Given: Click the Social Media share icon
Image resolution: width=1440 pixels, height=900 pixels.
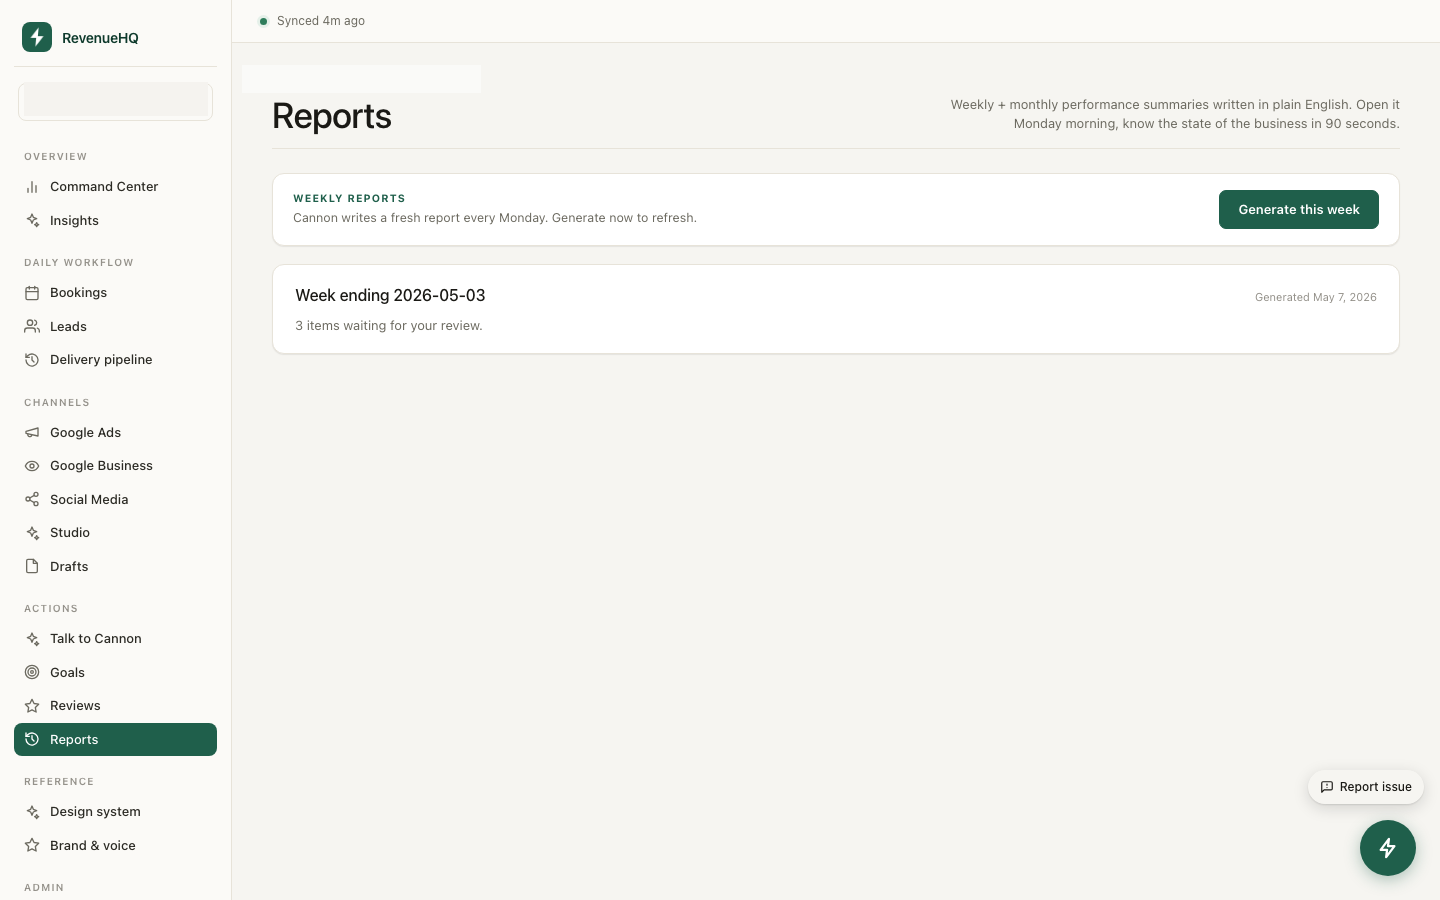Looking at the screenshot, I should pos(32,500).
